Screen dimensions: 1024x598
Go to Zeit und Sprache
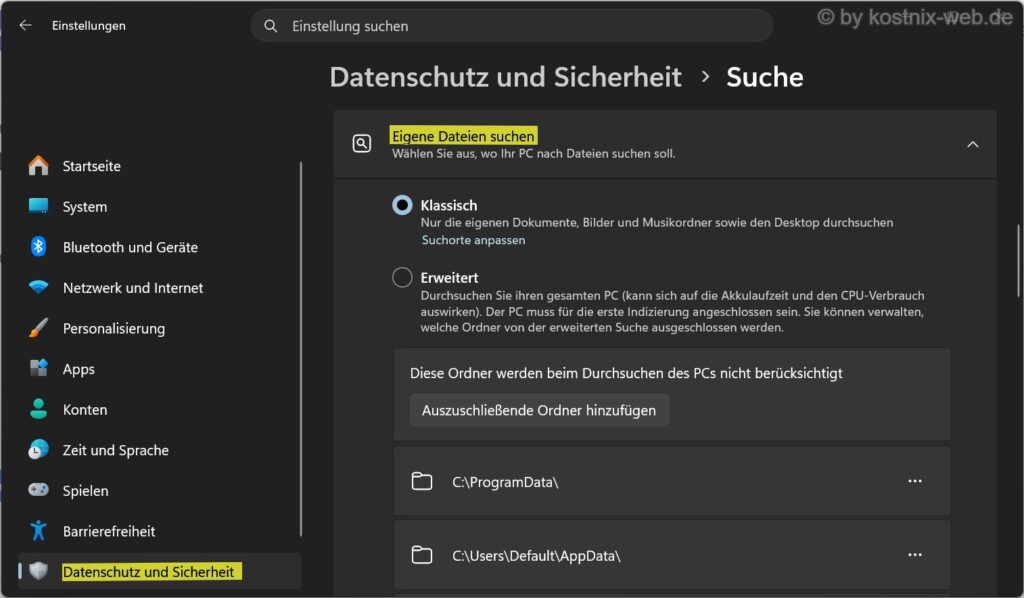[x=159, y=449]
